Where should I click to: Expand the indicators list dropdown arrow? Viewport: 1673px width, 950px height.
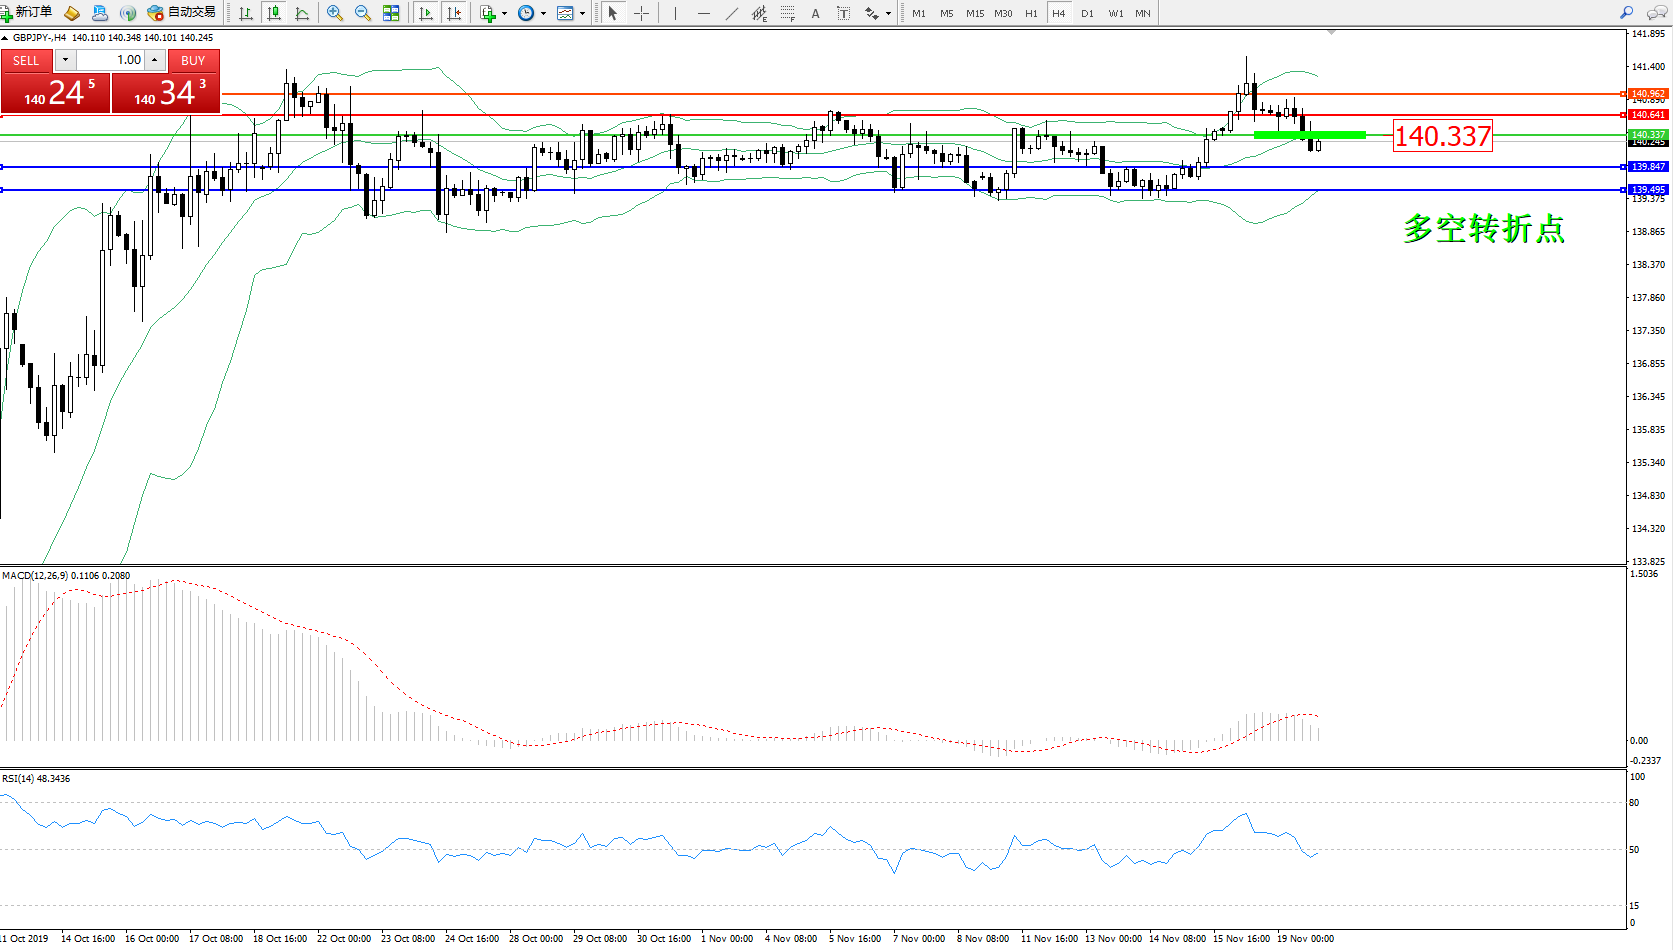point(504,14)
